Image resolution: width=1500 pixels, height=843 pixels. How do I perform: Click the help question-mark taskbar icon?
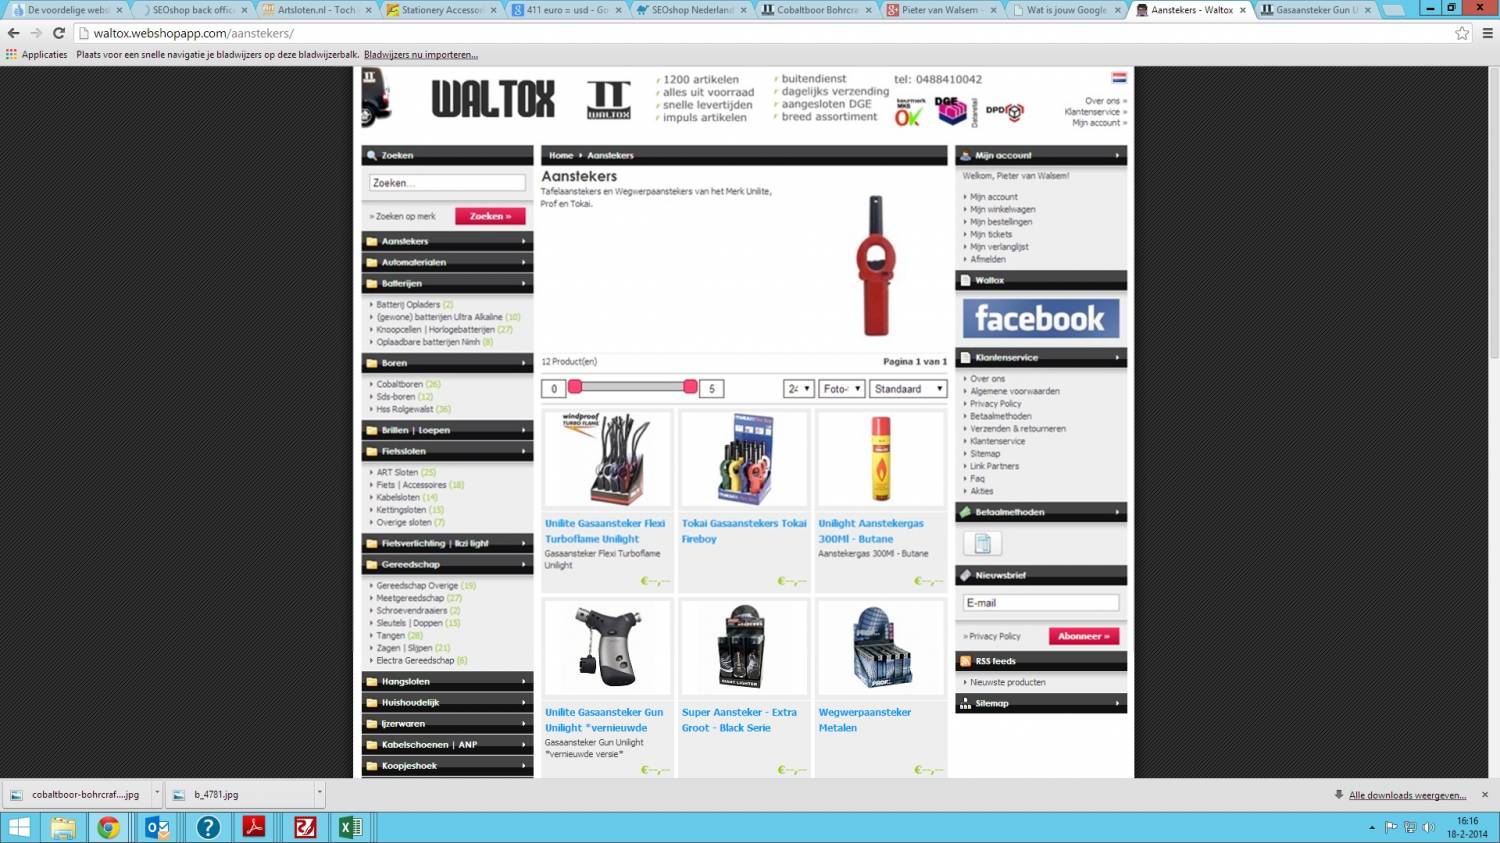(207, 827)
